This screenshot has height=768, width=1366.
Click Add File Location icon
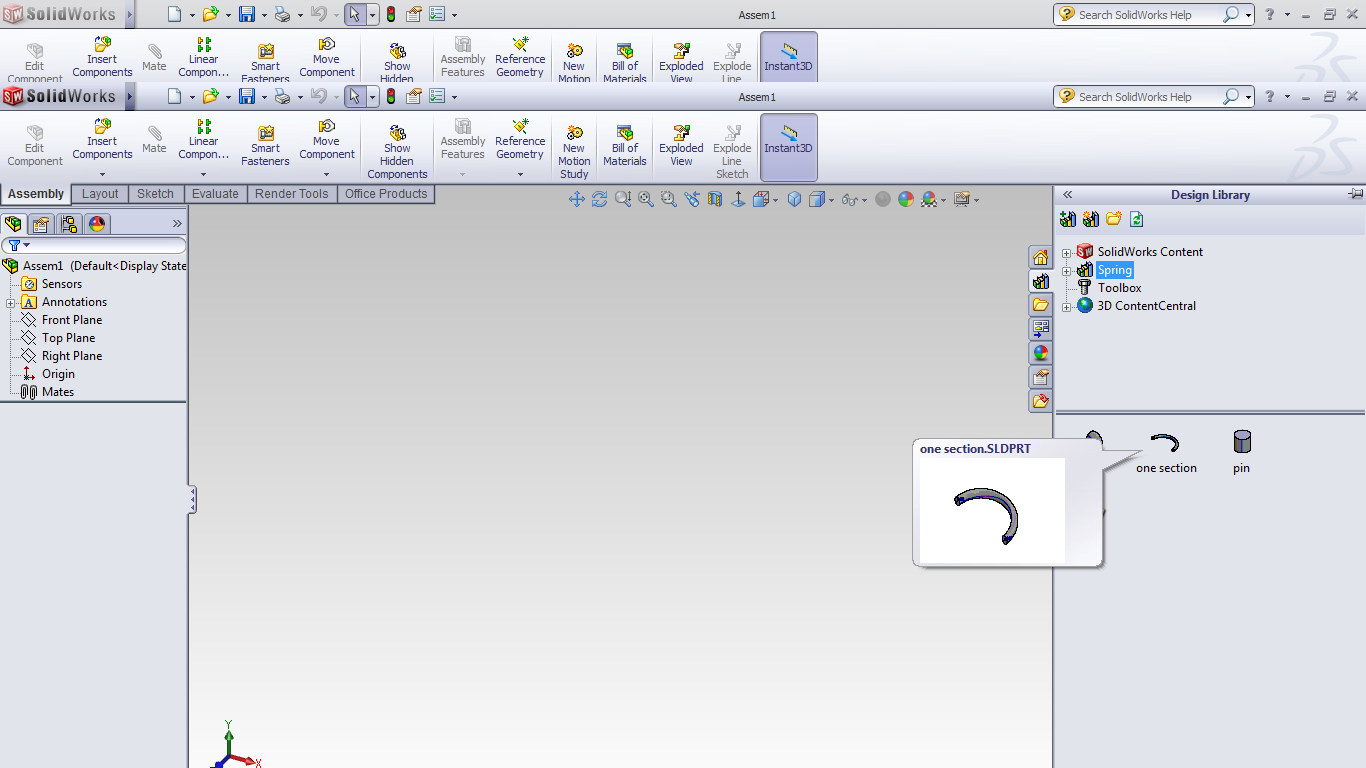[1091, 219]
